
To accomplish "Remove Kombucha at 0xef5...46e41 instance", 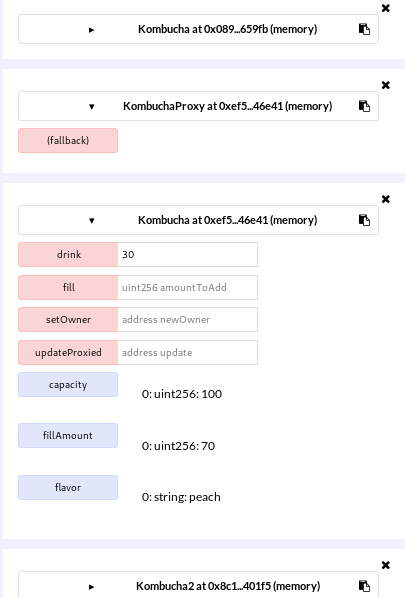I will [386, 199].
